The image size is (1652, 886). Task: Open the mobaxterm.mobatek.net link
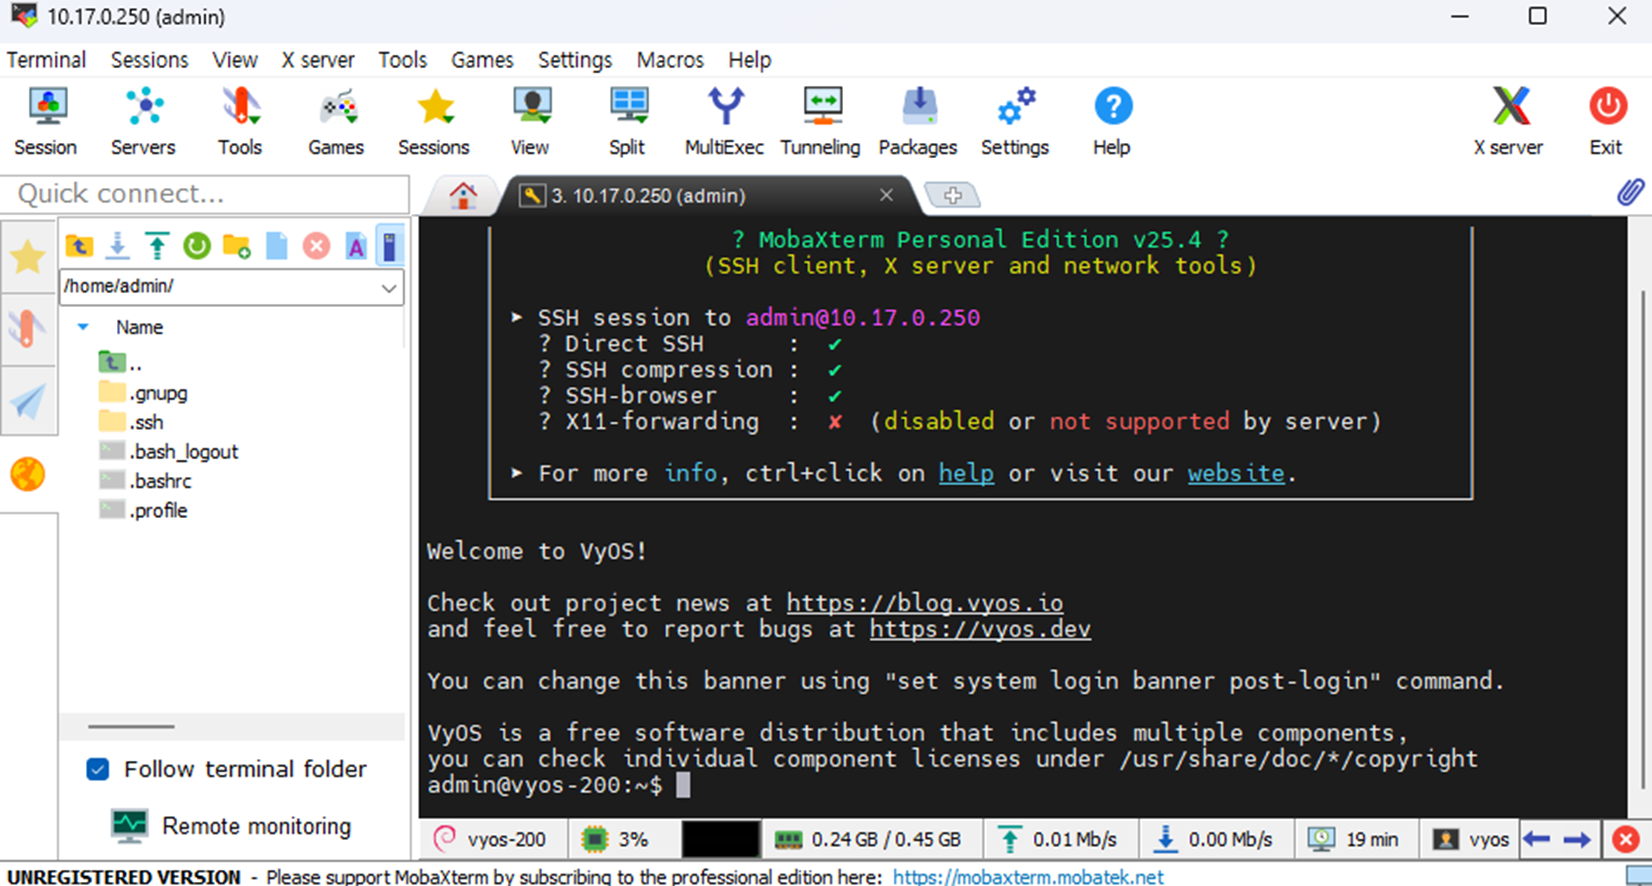[x=1028, y=877]
